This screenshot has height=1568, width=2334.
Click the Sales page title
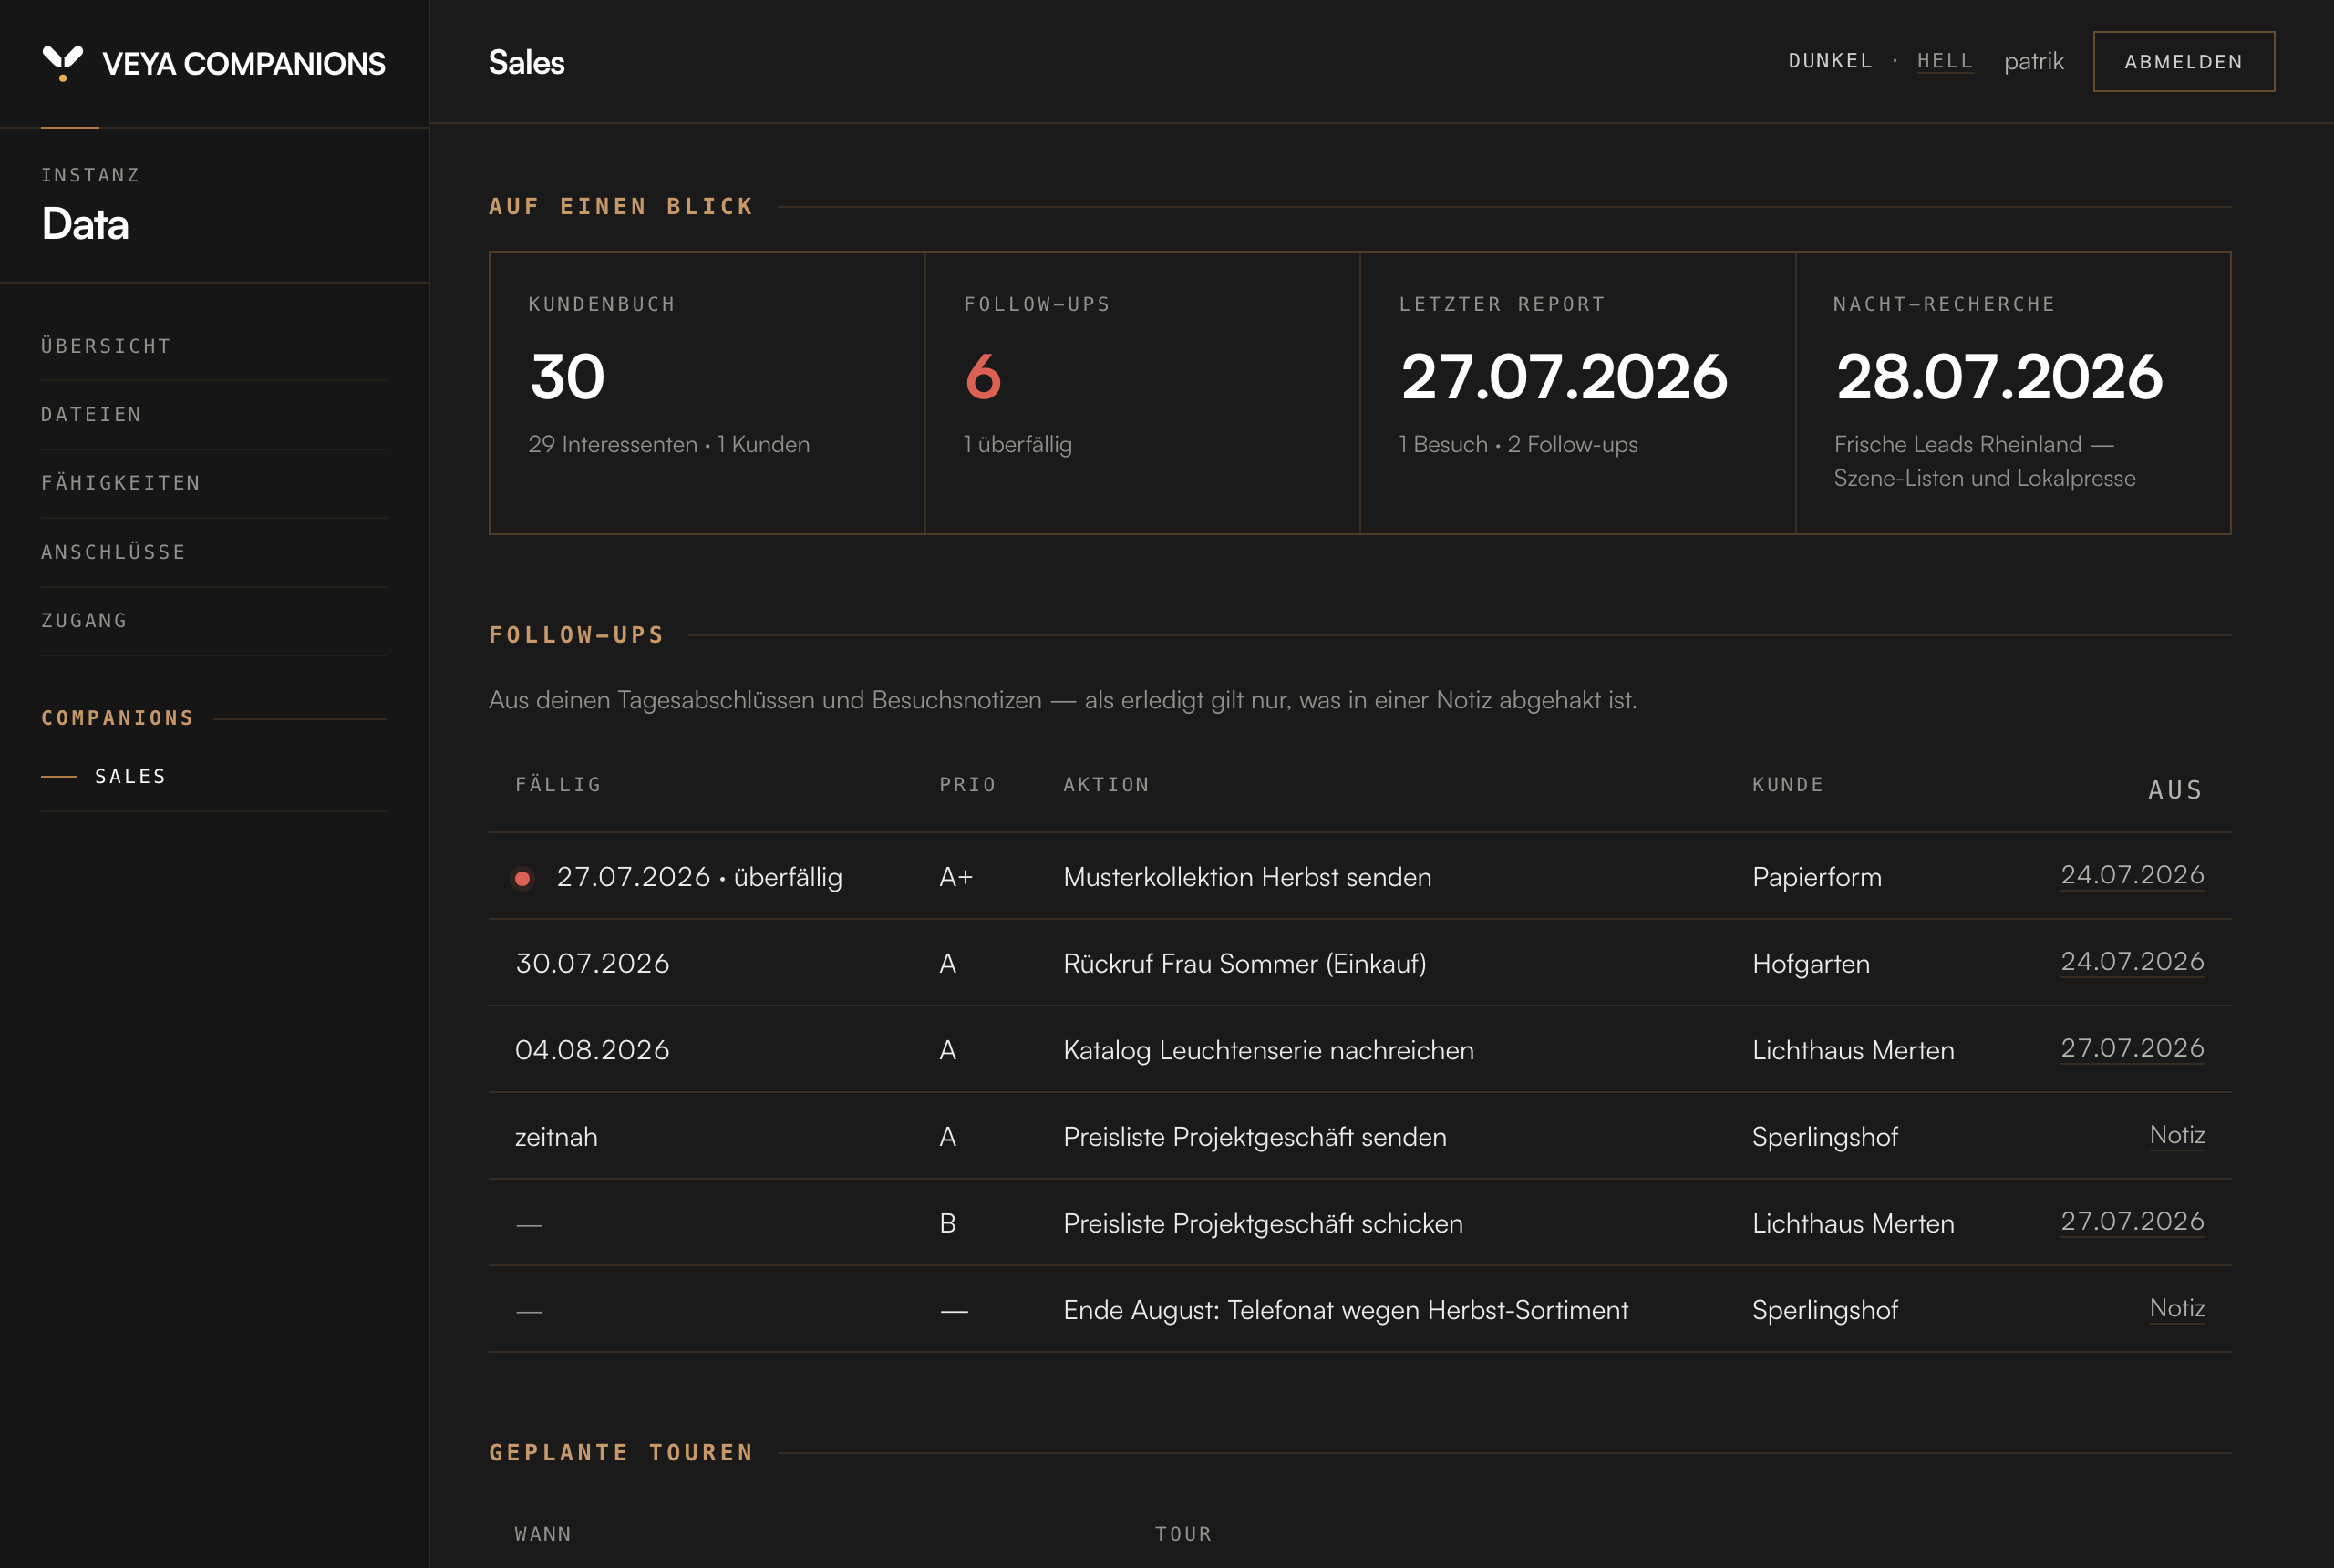[526, 62]
